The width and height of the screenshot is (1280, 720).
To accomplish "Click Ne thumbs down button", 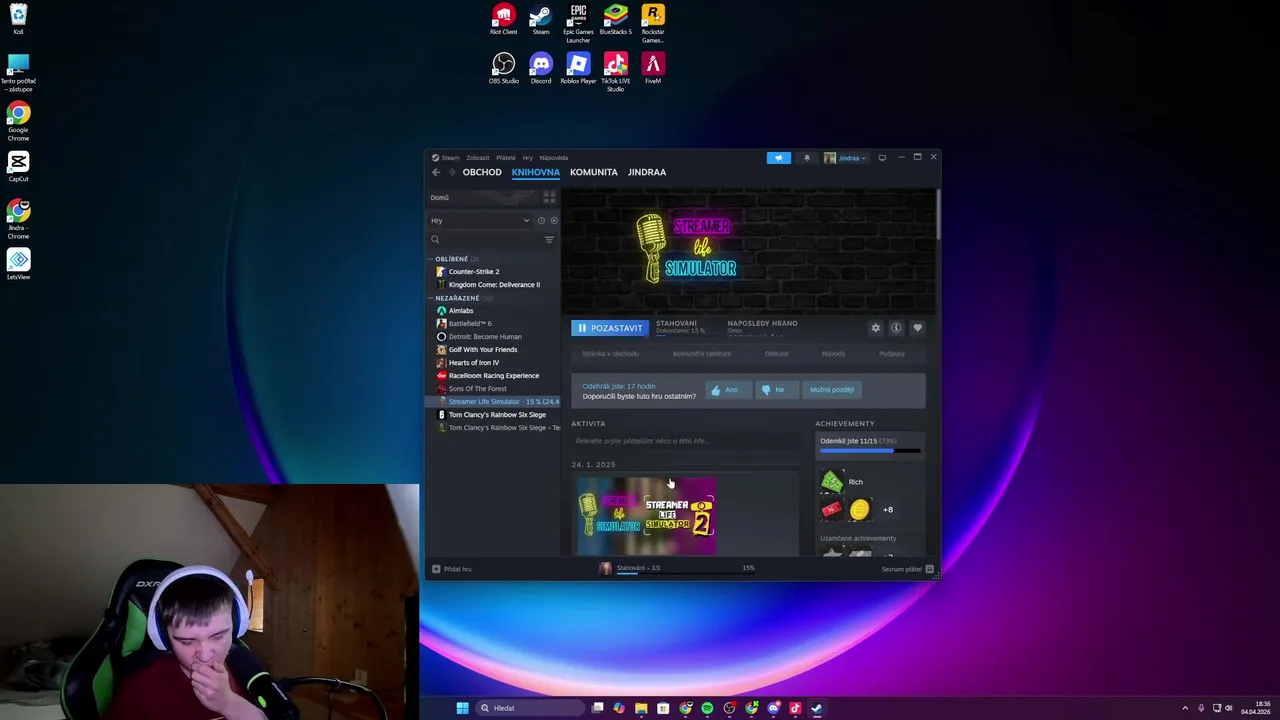I will 776,390.
